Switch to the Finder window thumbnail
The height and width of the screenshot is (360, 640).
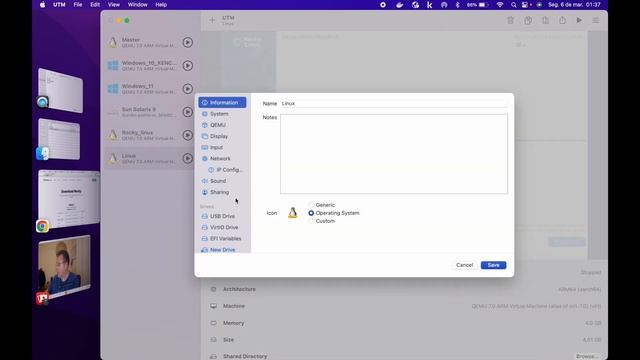[60, 139]
